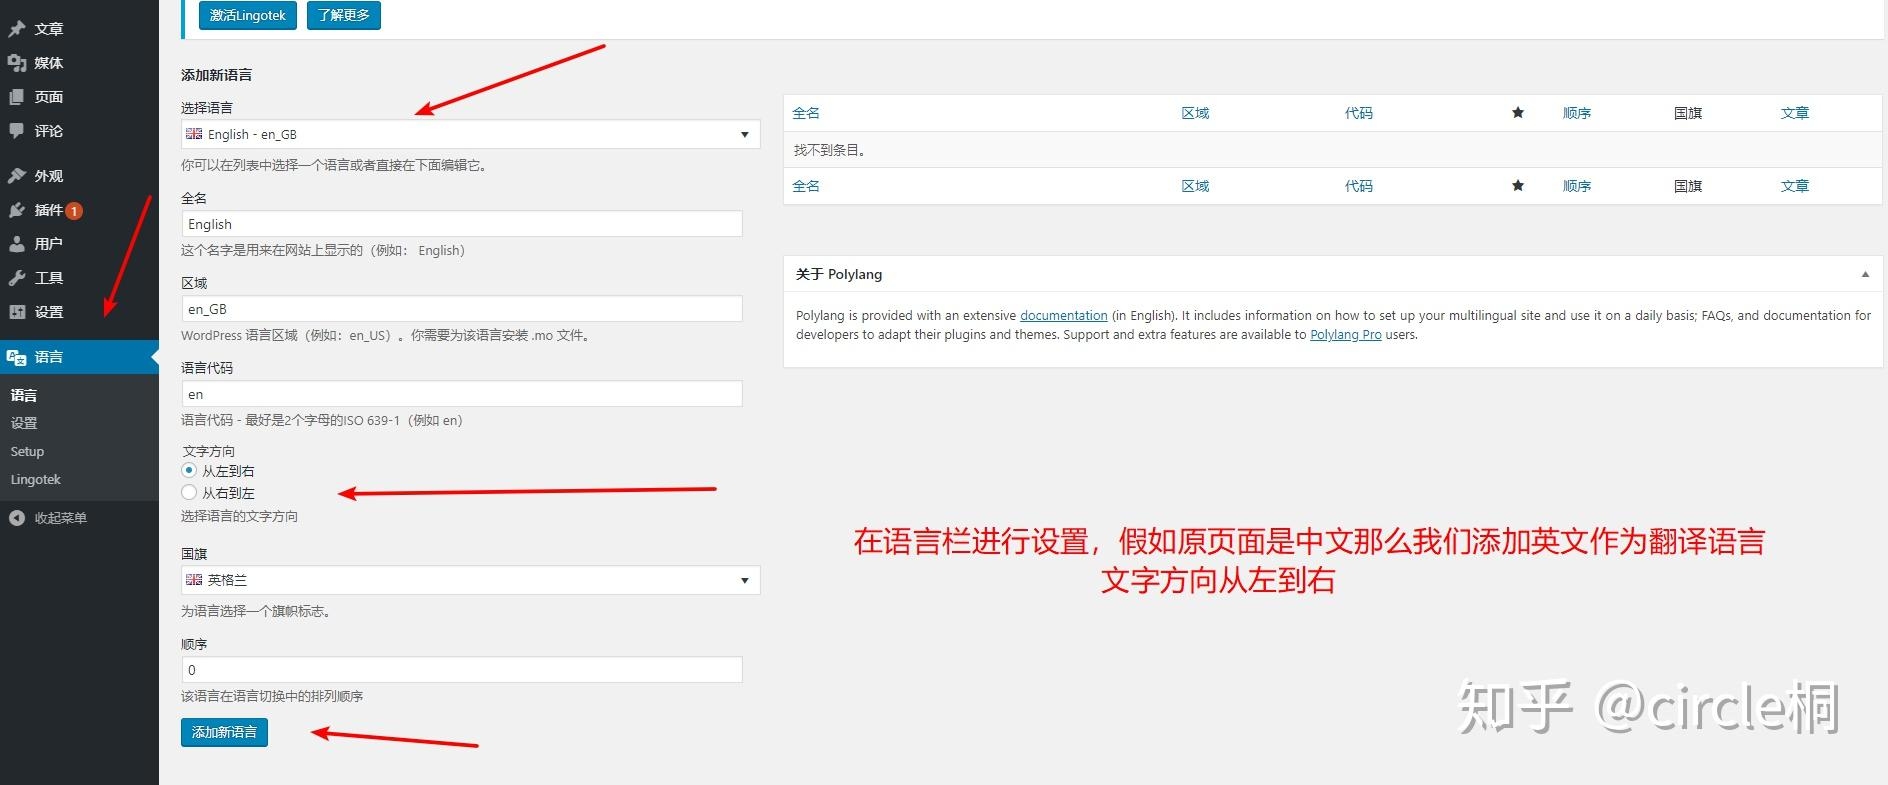The height and width of the screenshot is (785, 1888).
Task: Click the 添加新语言 button
Action: tap(224, 732)
